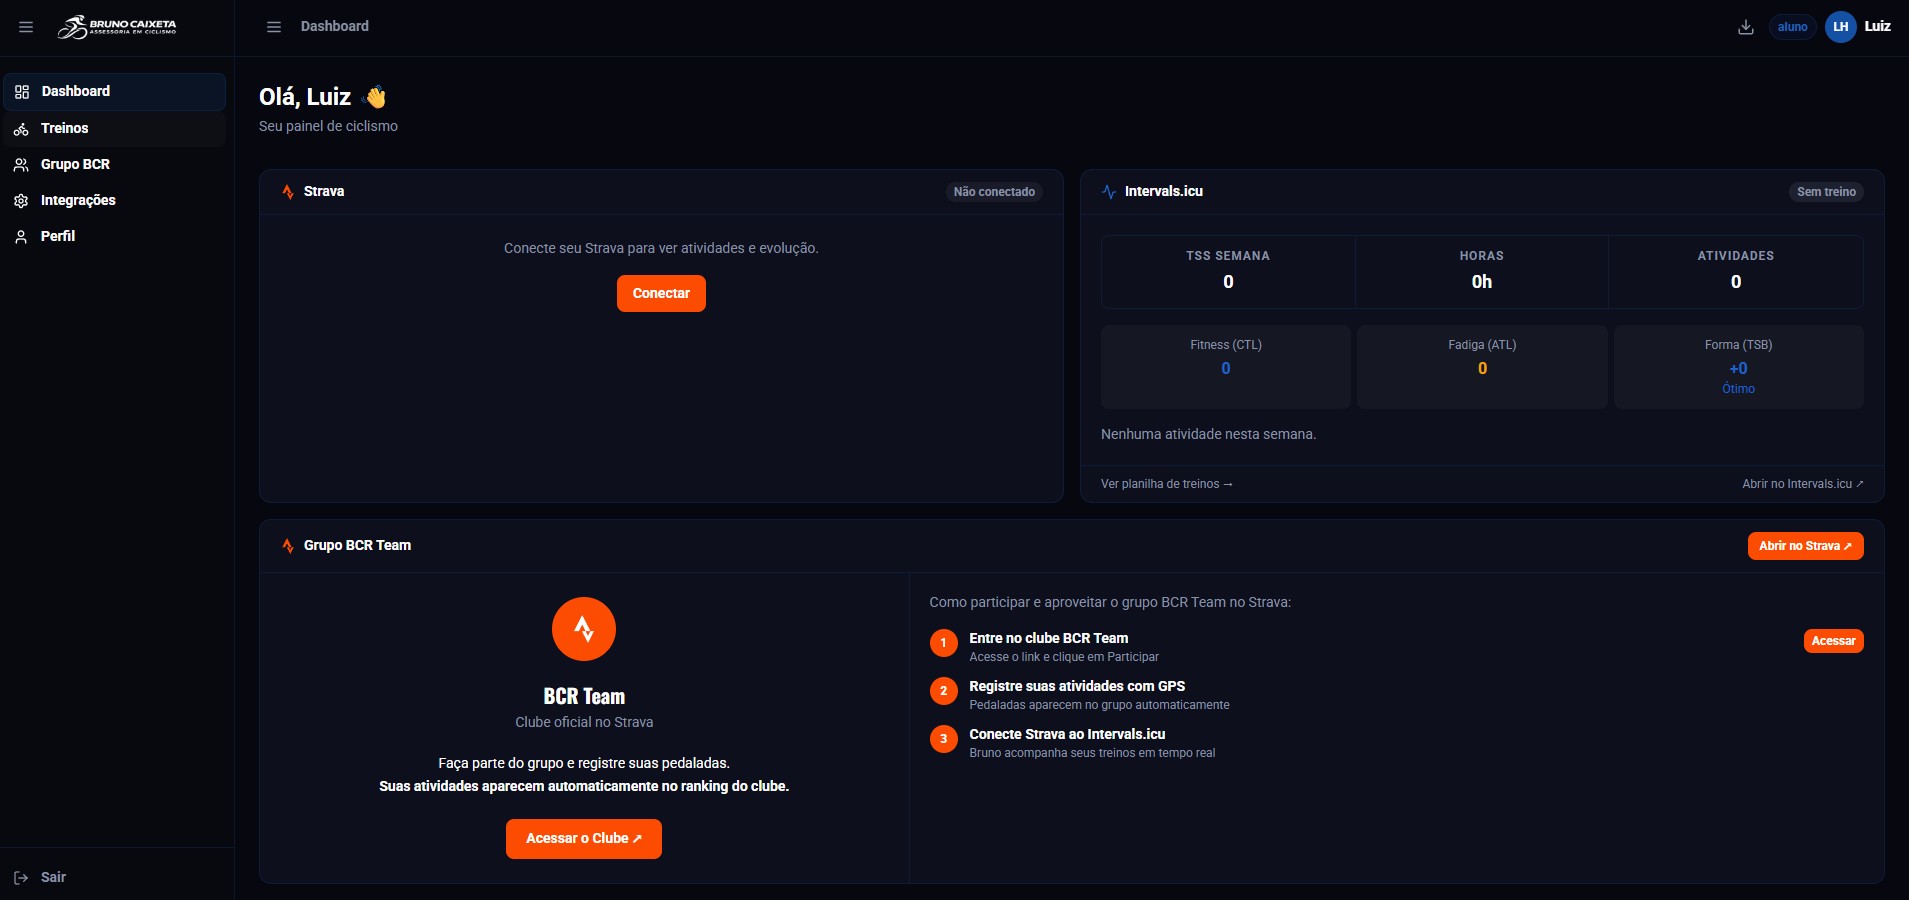Click the Bruno Caixeta logo
The image size is (1909, 900).
click(x=117, y=27)
